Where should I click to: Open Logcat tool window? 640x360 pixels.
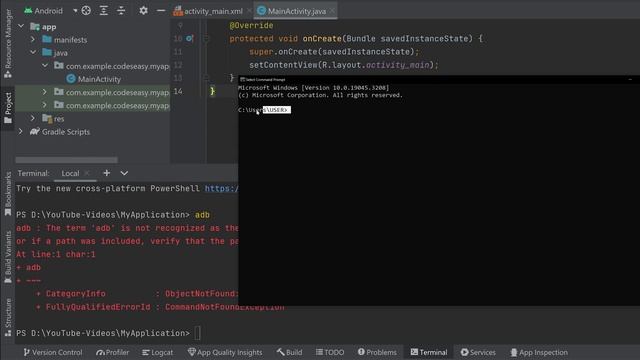[x=158, y=352]
